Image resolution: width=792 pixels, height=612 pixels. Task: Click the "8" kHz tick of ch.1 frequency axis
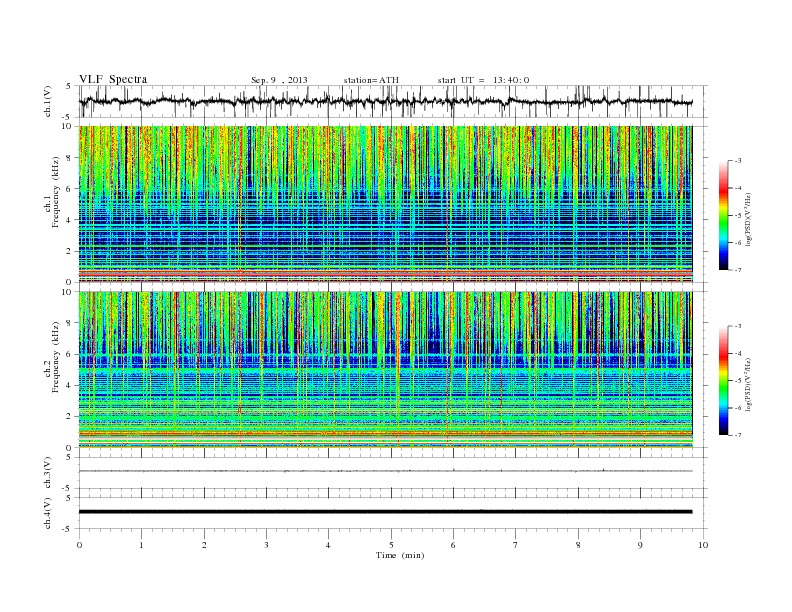69,158
